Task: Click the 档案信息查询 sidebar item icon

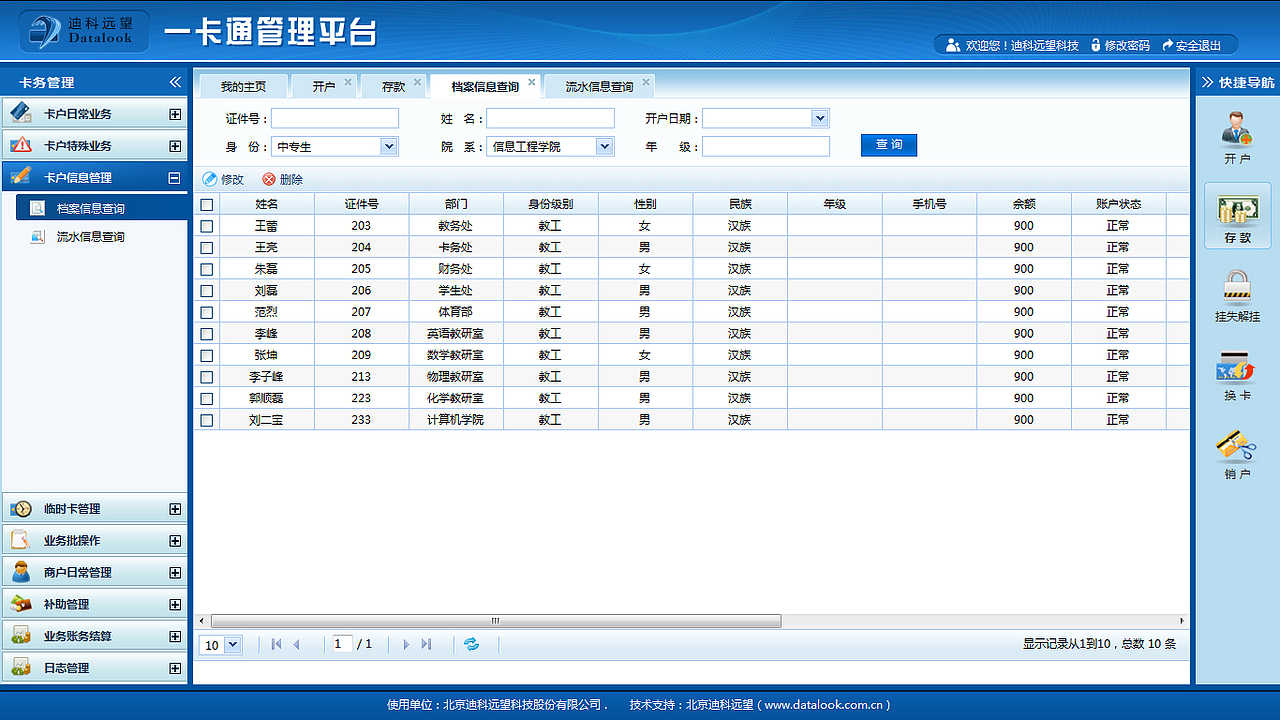Action: pyautogui.click(x=37, y=208)
